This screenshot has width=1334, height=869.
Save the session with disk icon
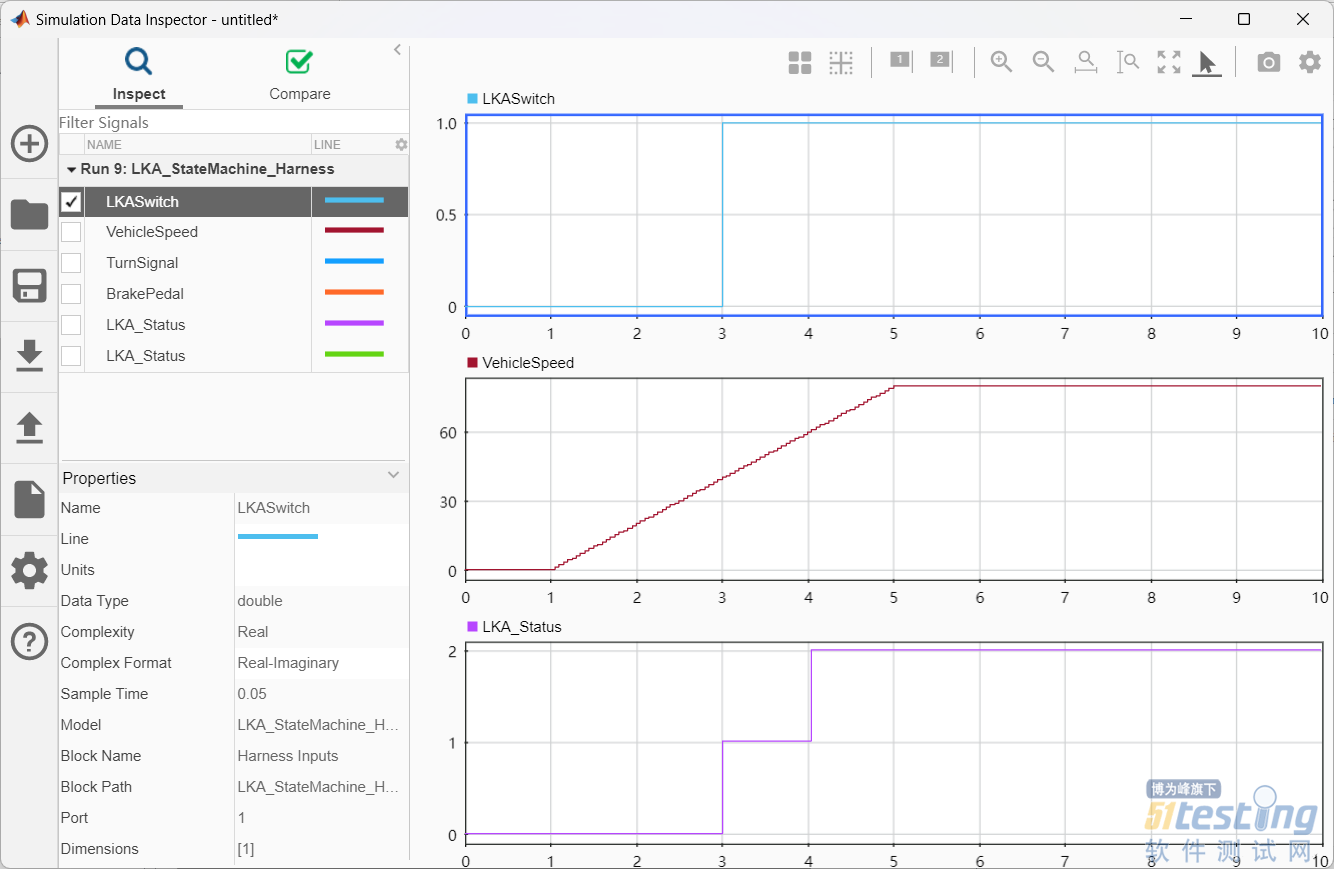(29, 286)
